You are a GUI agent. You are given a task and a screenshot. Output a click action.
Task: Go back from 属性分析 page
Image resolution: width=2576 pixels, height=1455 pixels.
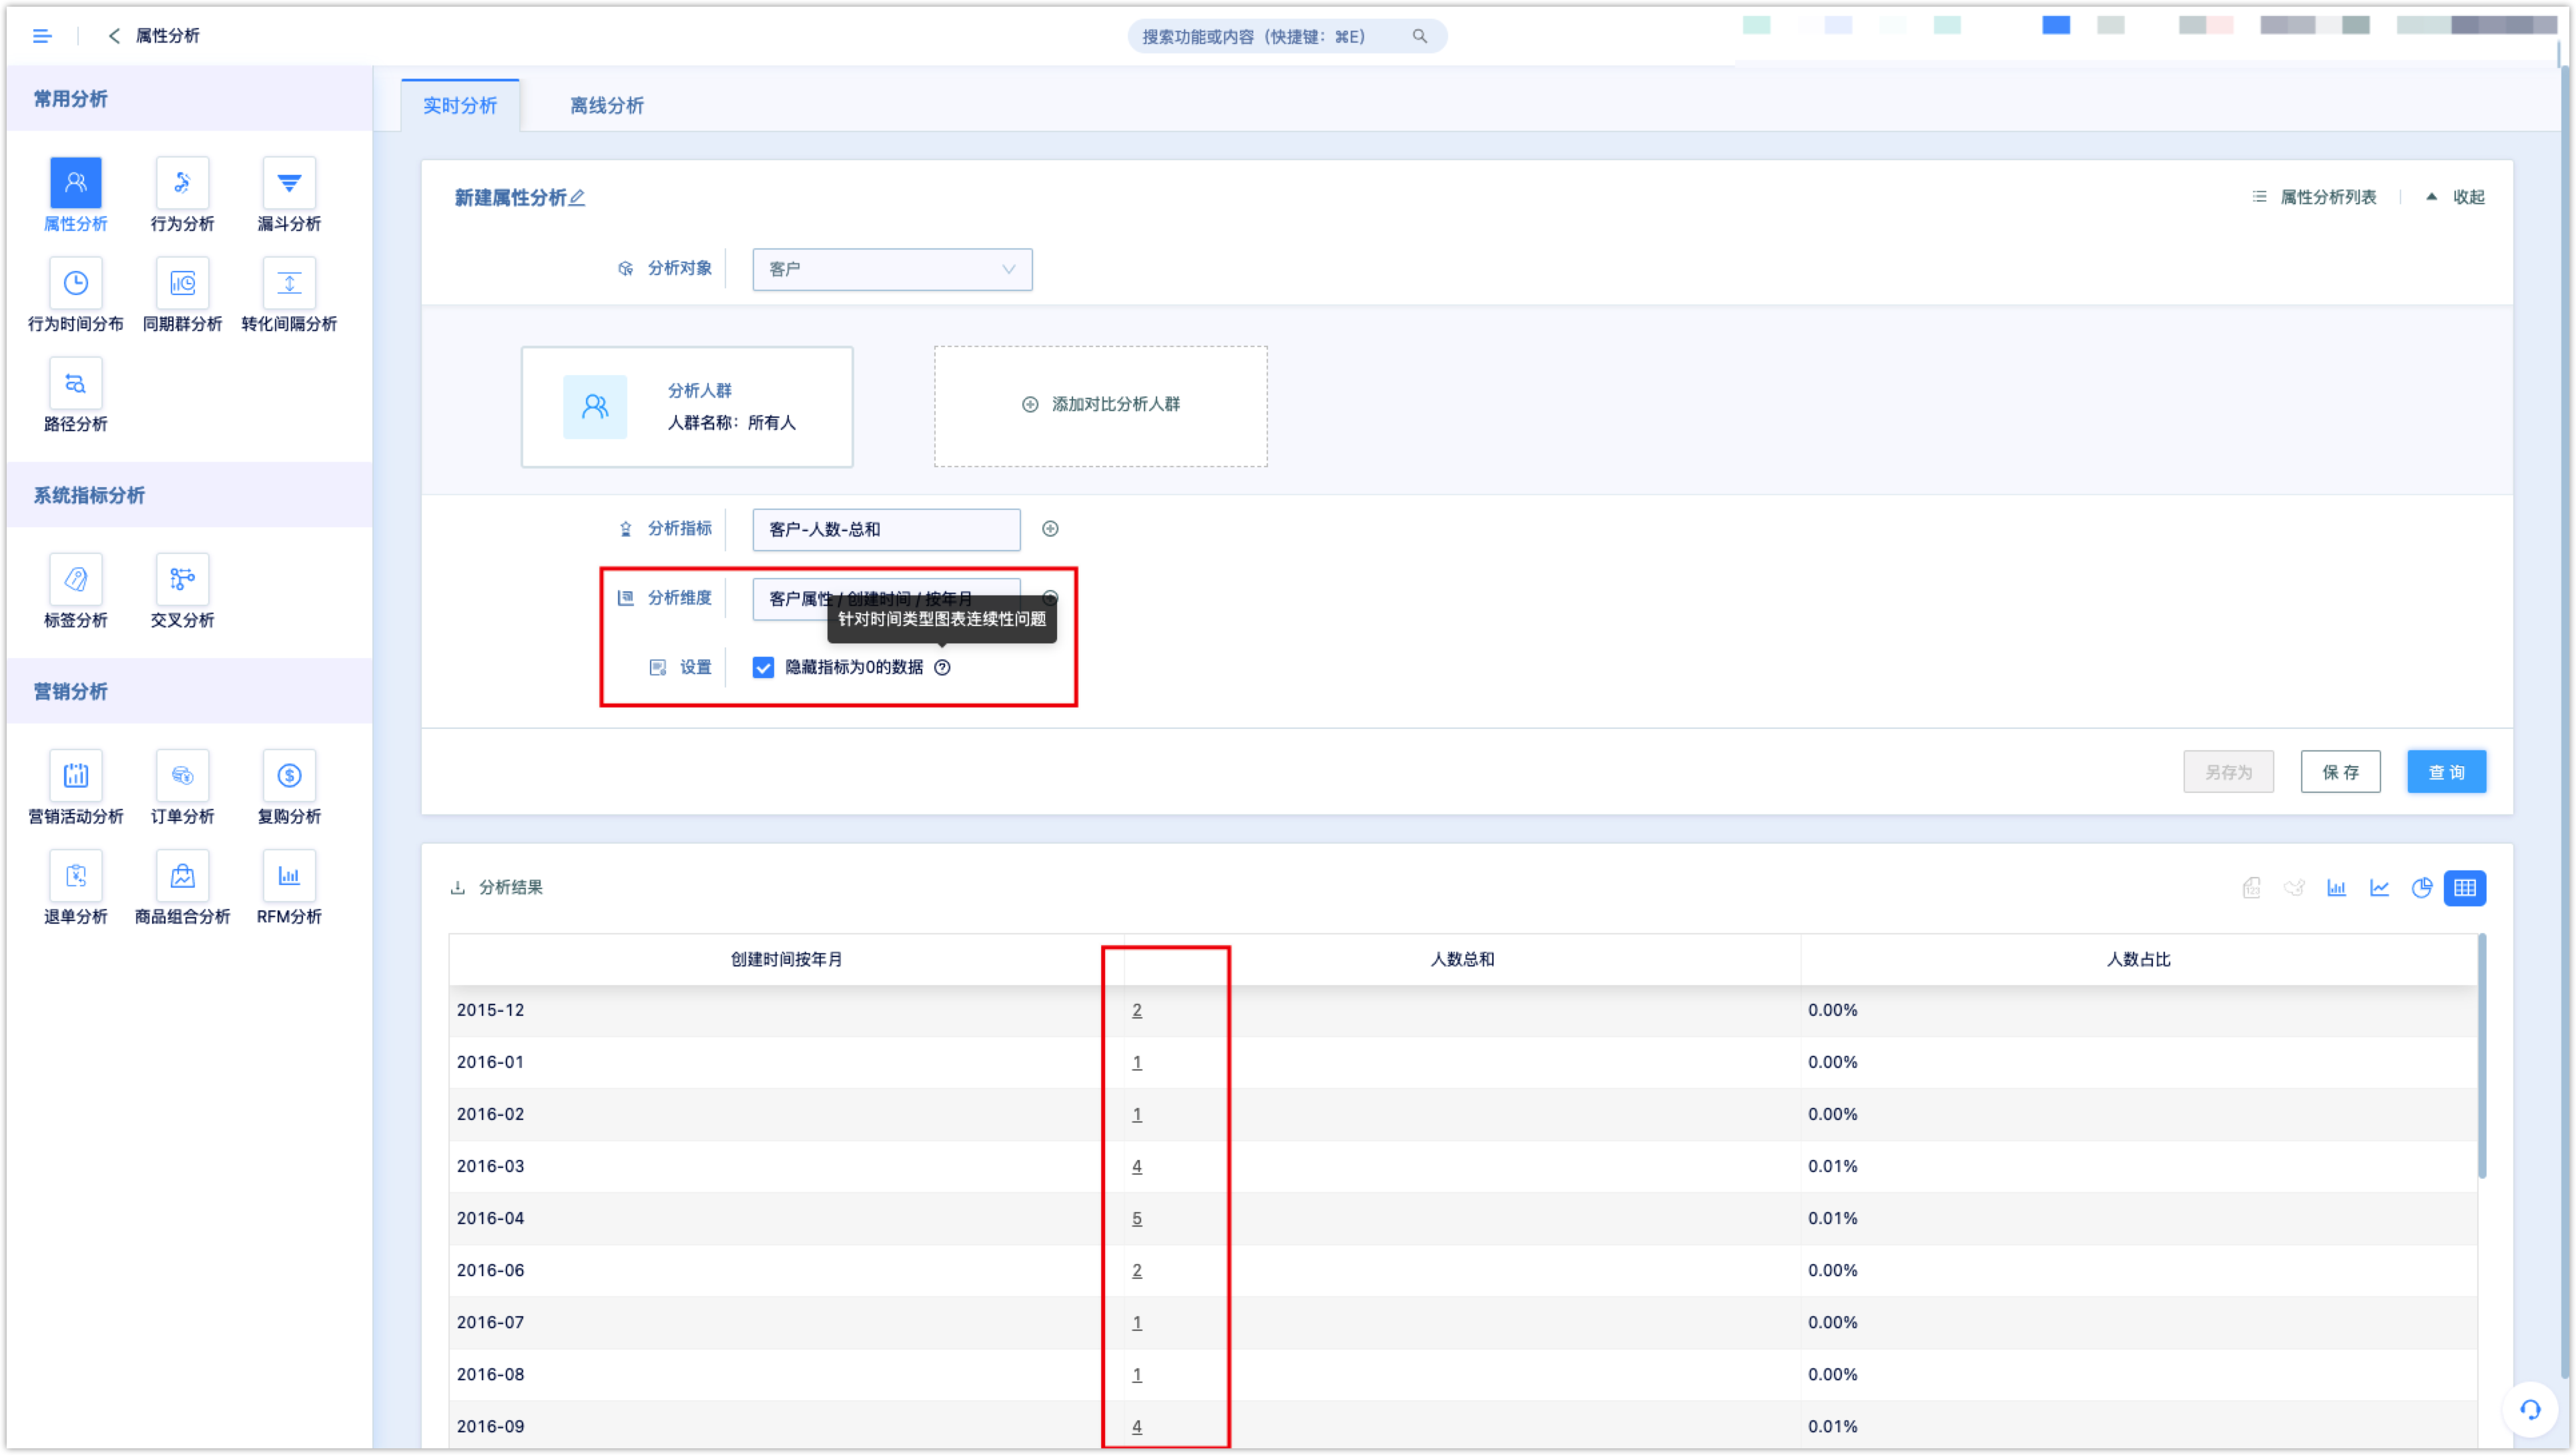(114, 36)
